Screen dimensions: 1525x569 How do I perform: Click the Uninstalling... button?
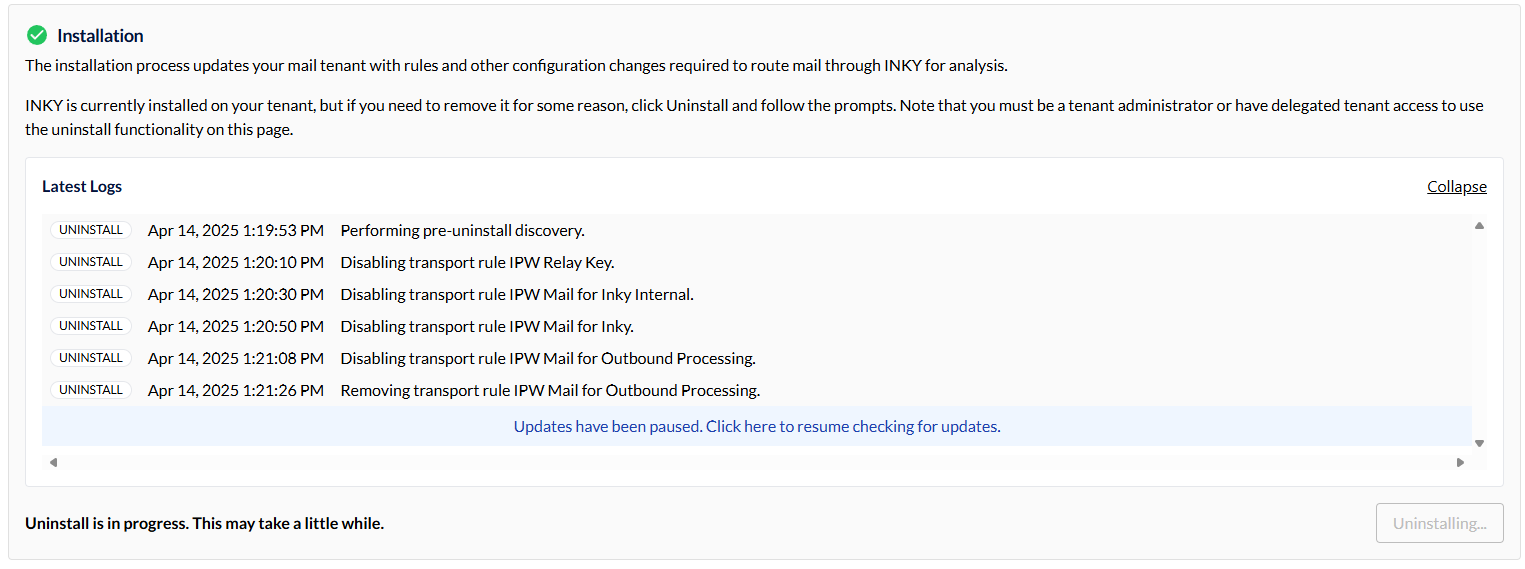[x=1439, y=523]
